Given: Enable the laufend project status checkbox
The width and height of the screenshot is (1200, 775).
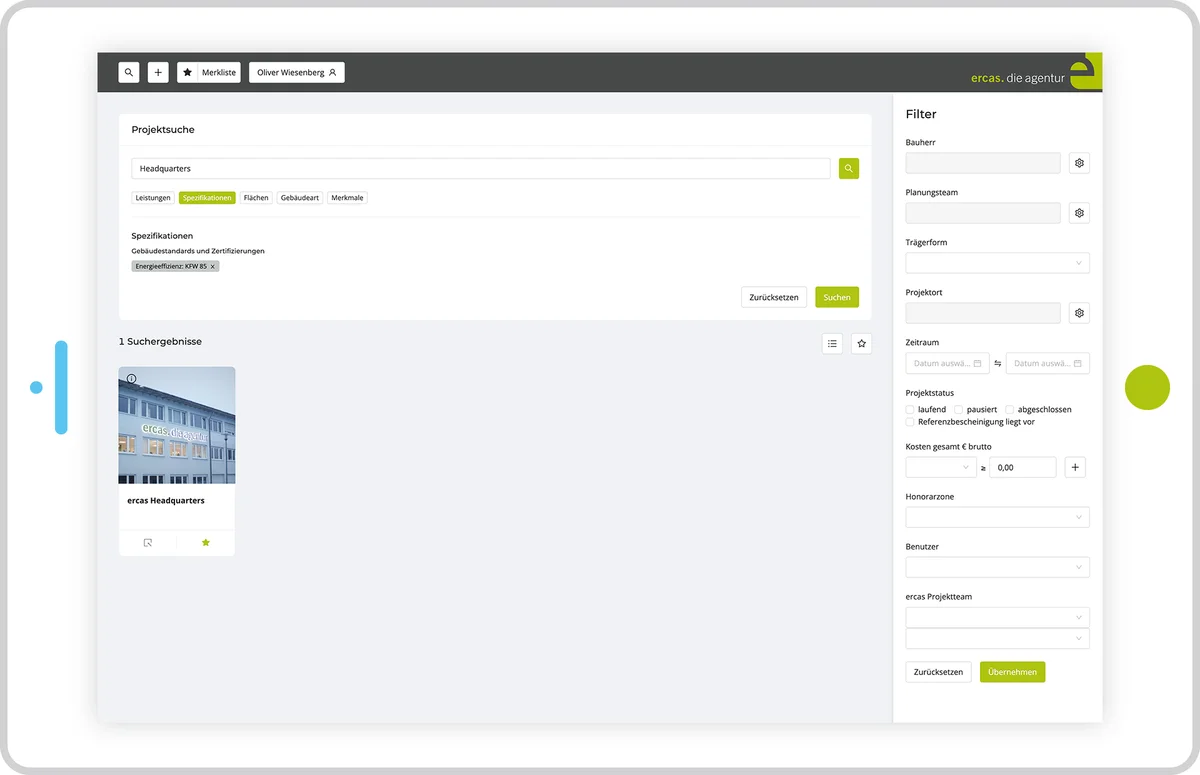Looking at the screenshot, I should tap(911, 409).
